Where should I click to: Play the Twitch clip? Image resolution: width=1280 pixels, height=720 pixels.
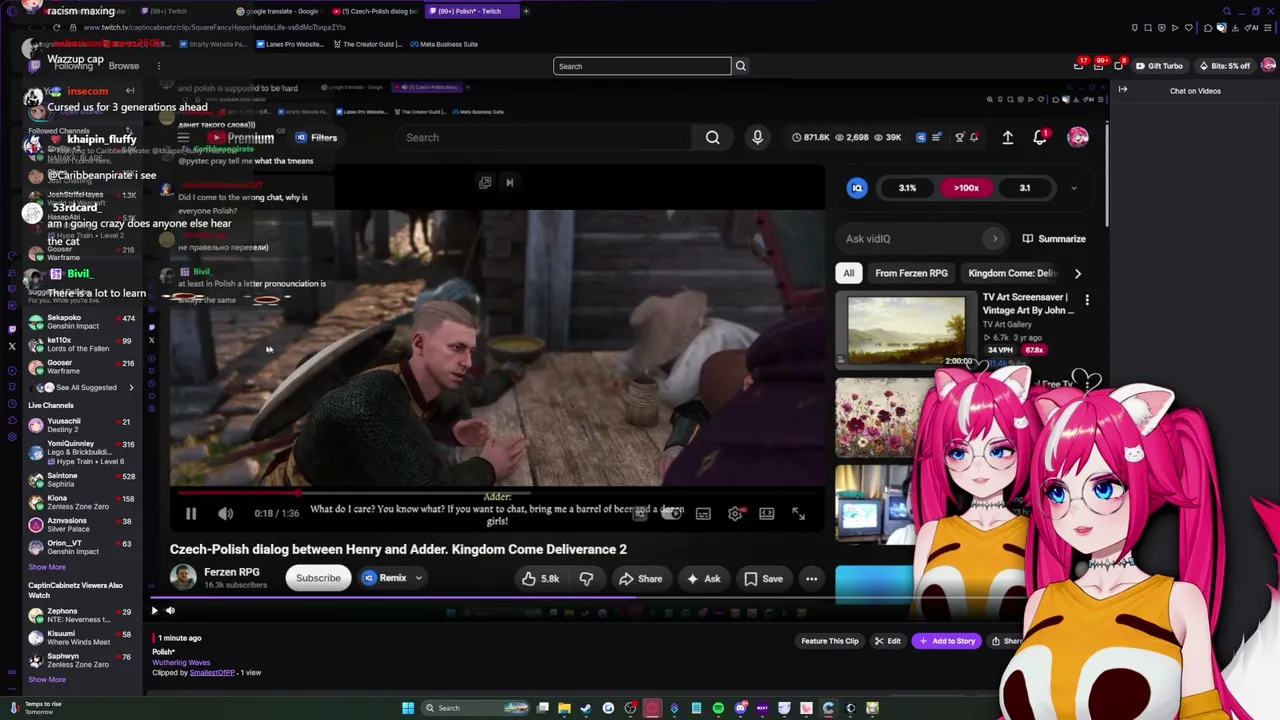154,611
